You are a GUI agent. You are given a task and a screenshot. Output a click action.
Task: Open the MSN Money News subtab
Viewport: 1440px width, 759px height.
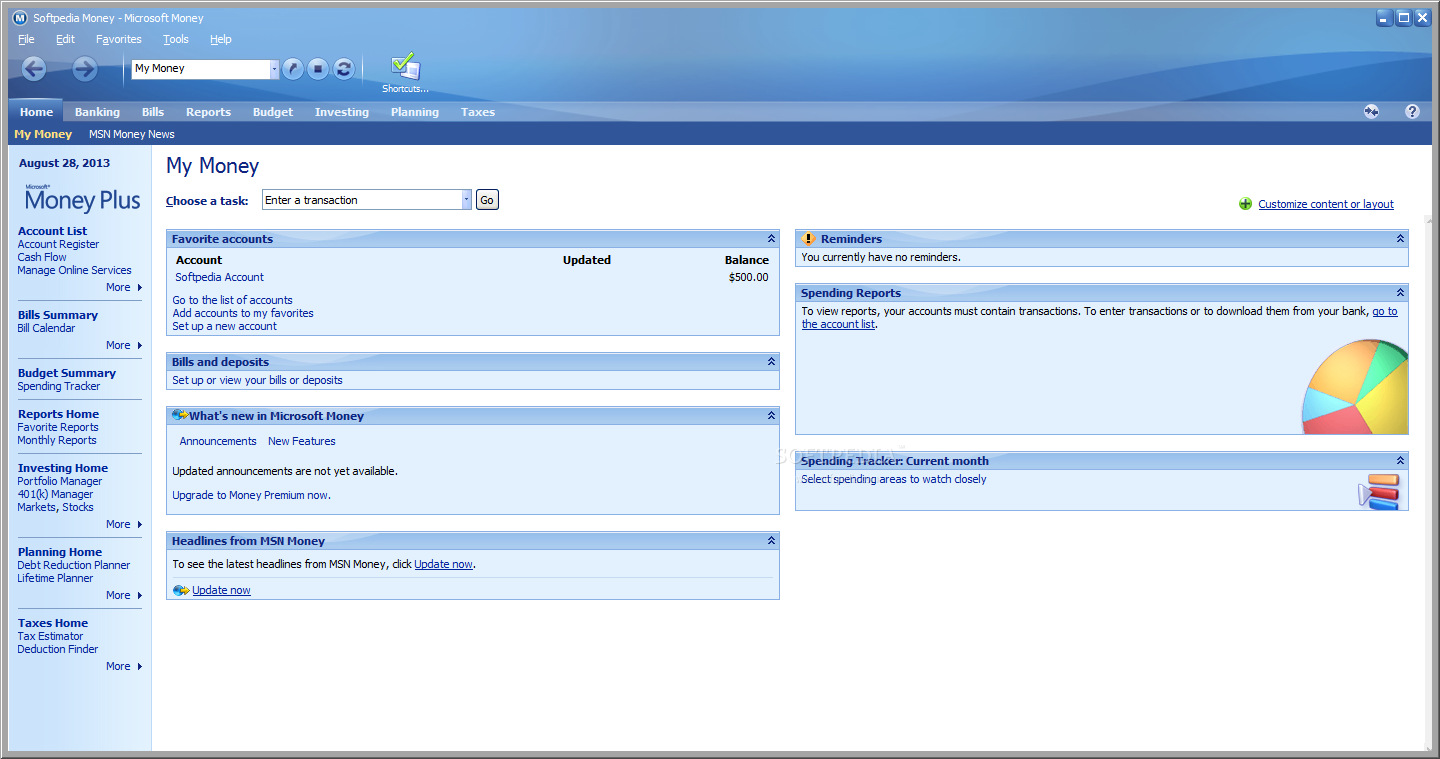click(132, 134)
